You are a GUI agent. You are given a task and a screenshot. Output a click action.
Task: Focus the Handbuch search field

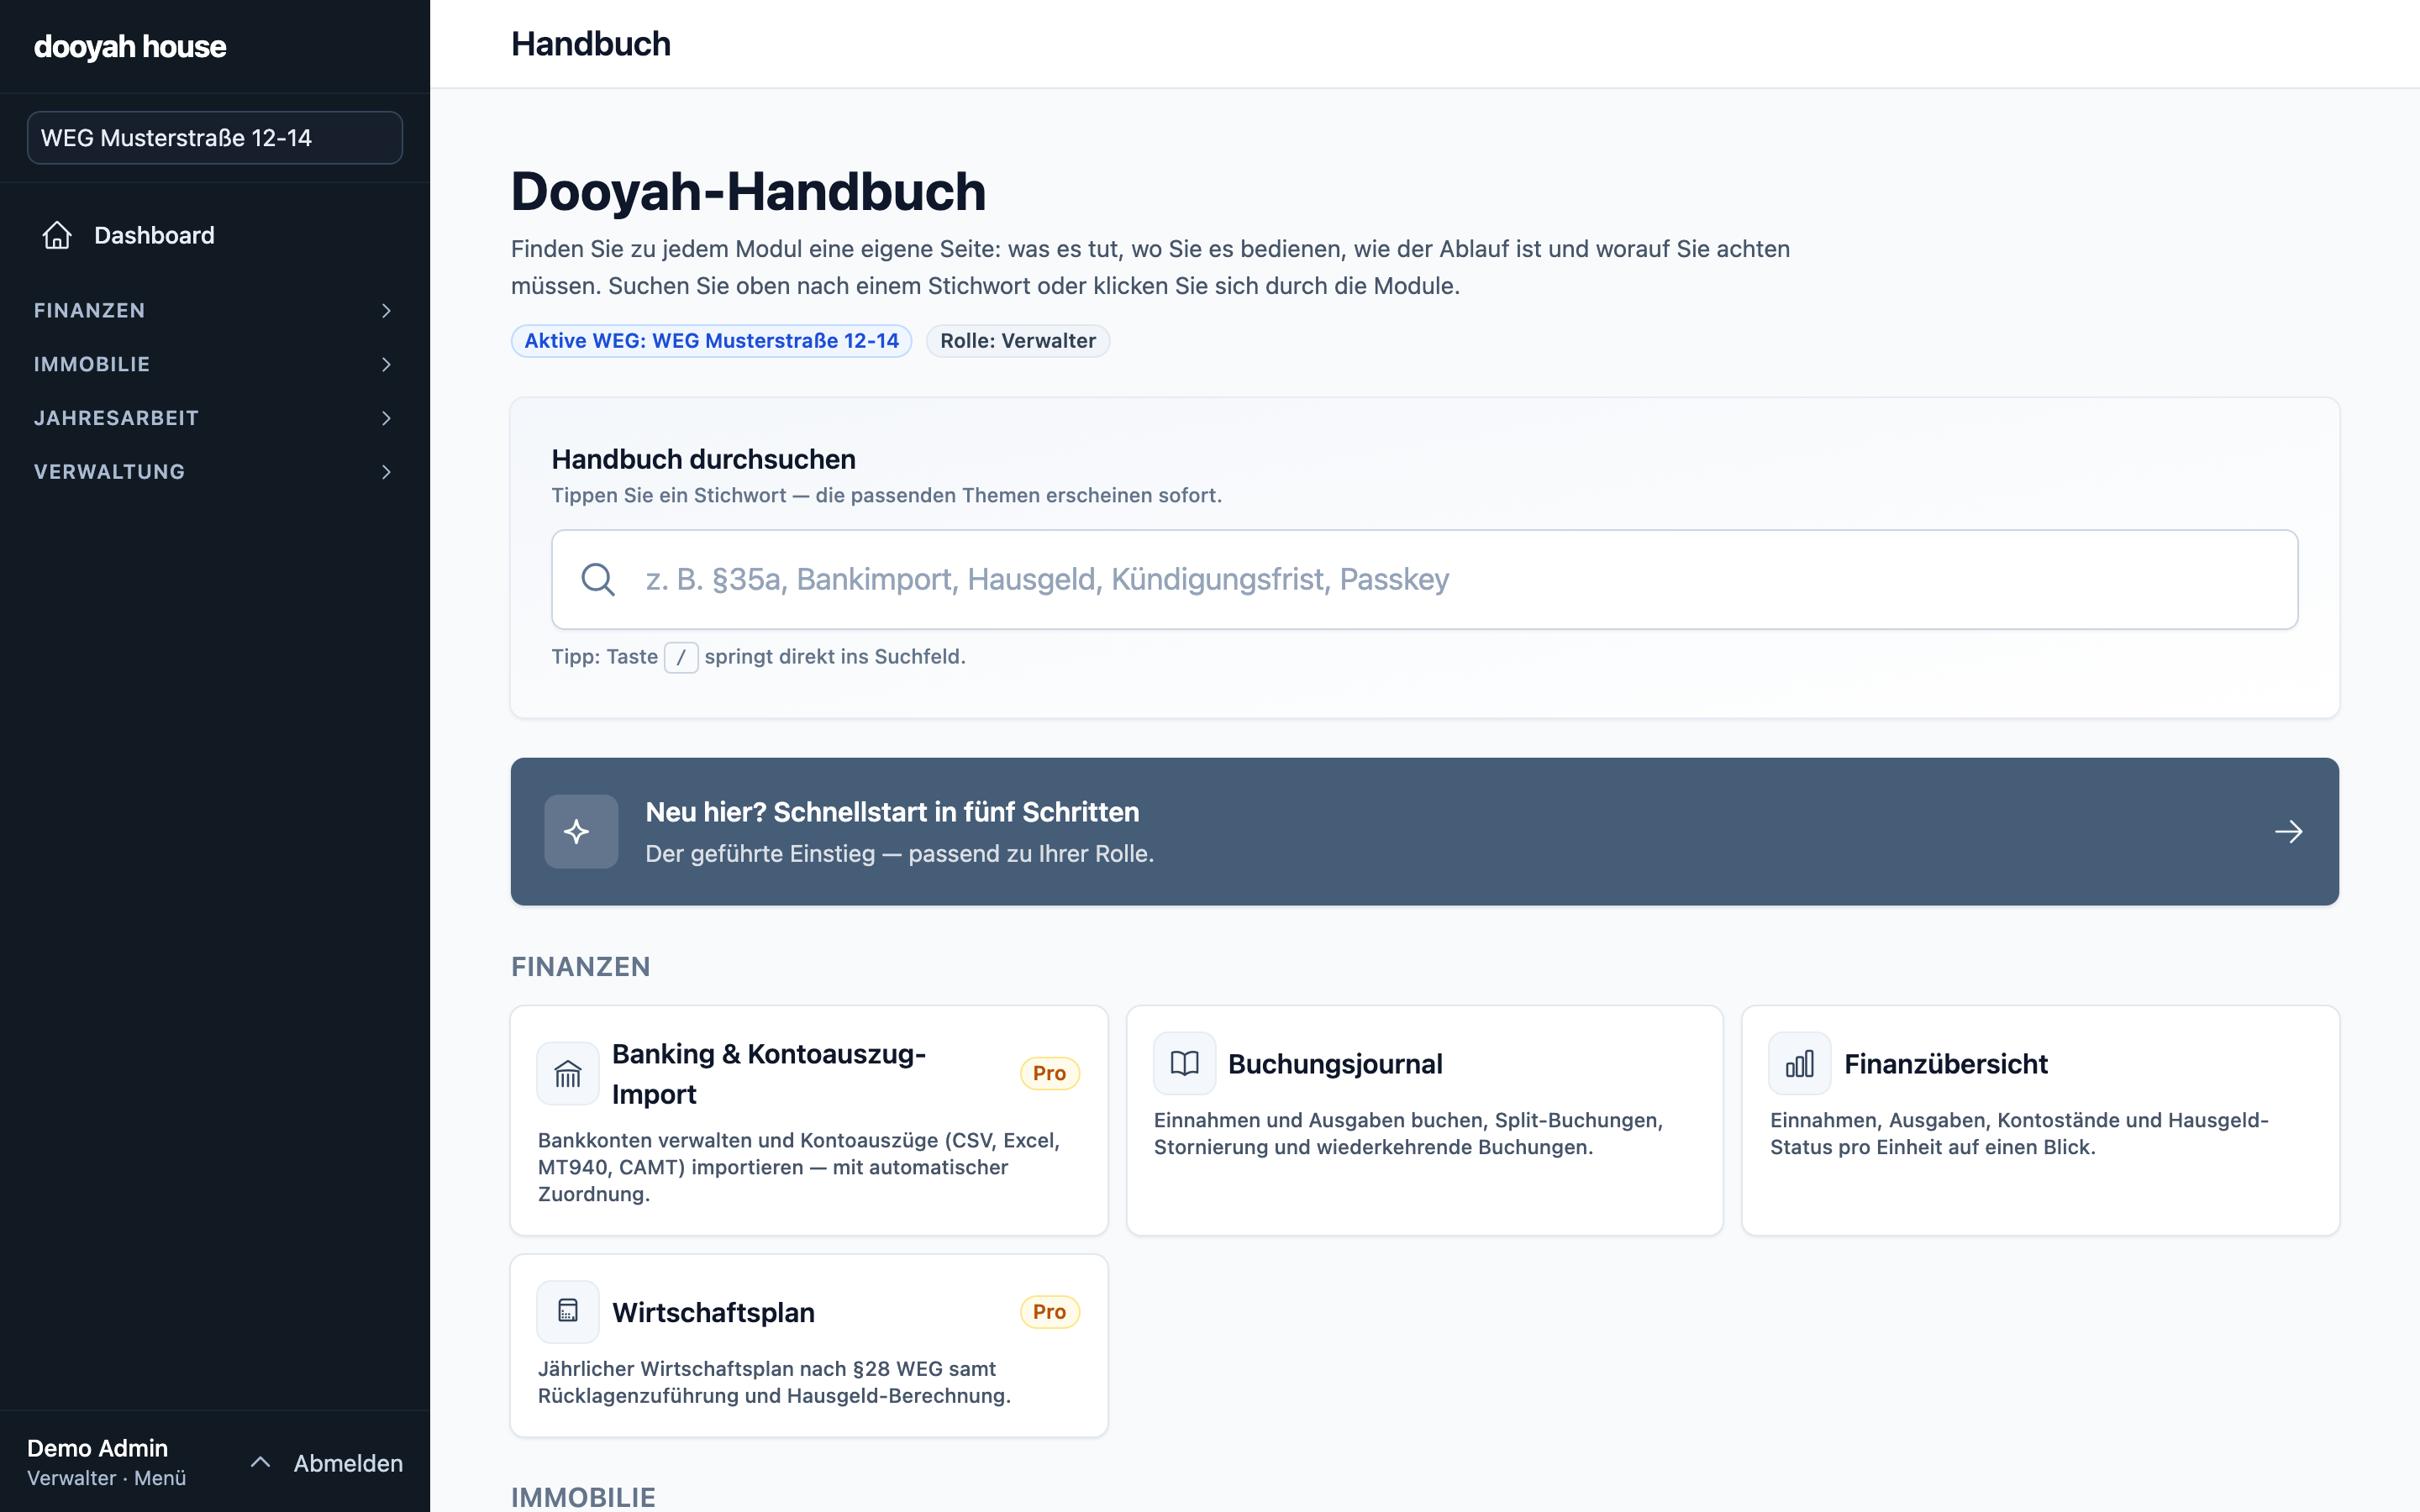pos(1425,579)
